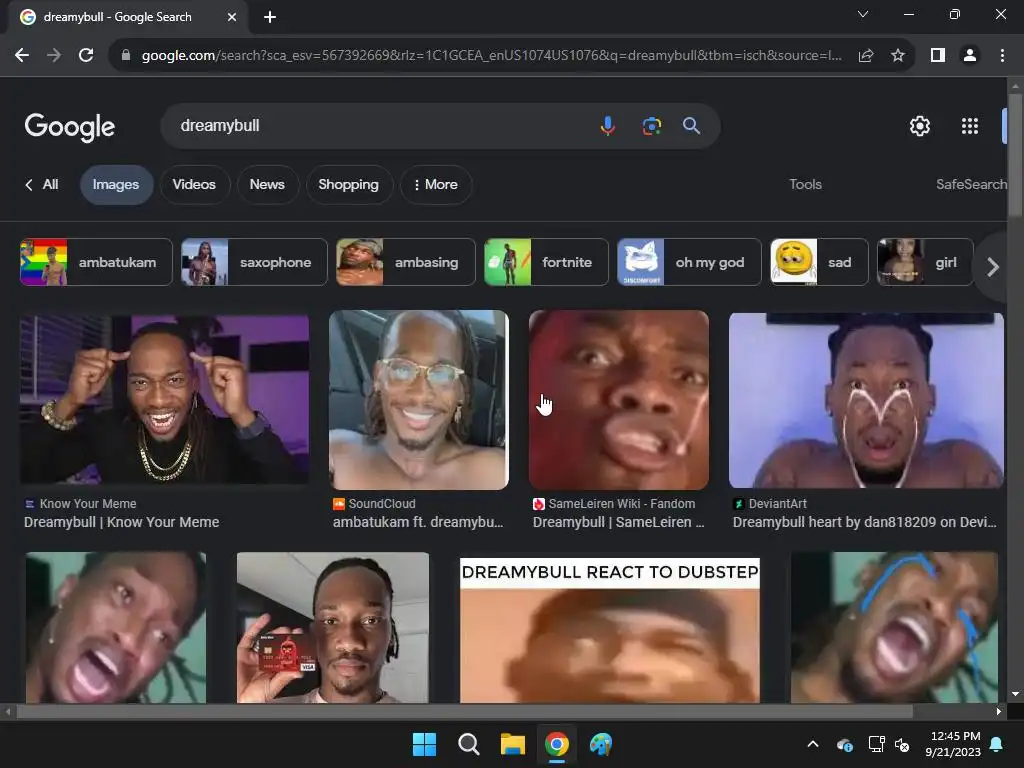Open Google quick settings gear

pyautogui.click(x=920, y=126)
